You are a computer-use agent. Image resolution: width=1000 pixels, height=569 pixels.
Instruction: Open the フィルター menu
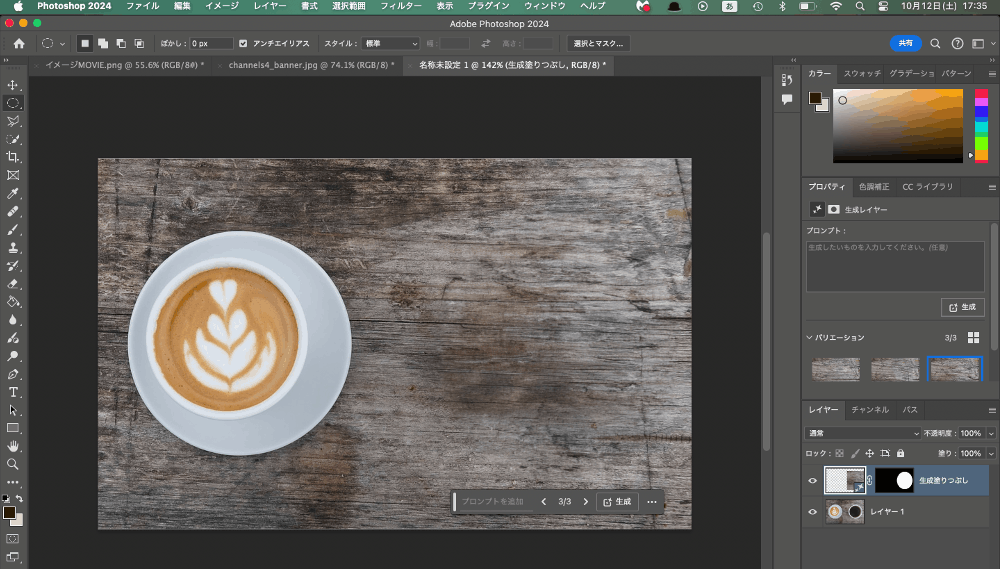pyautogui.click(x=399, y=6)
